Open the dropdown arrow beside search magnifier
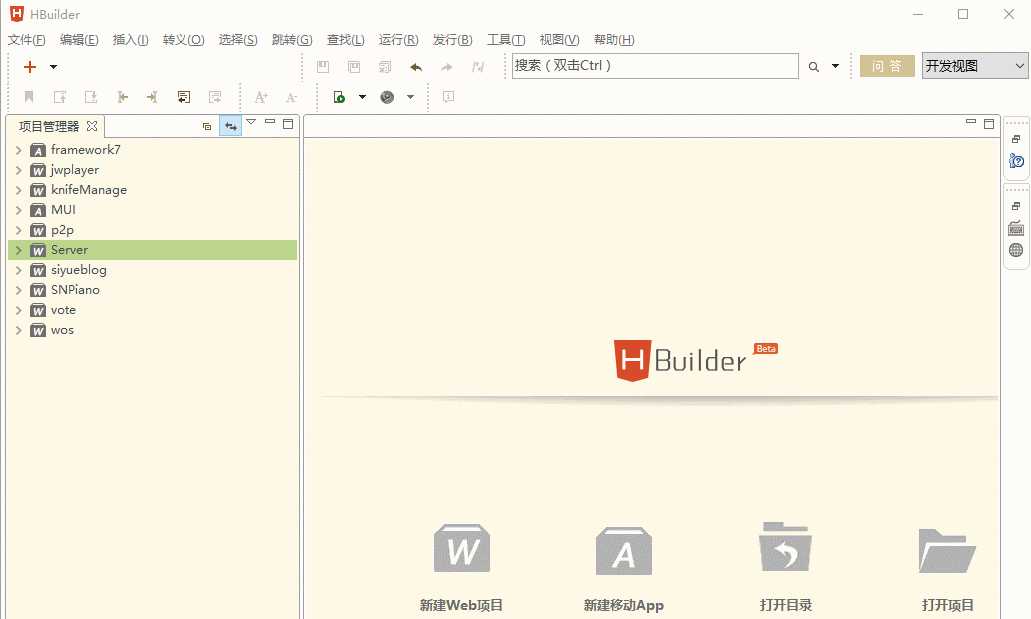 click(835, 66)
